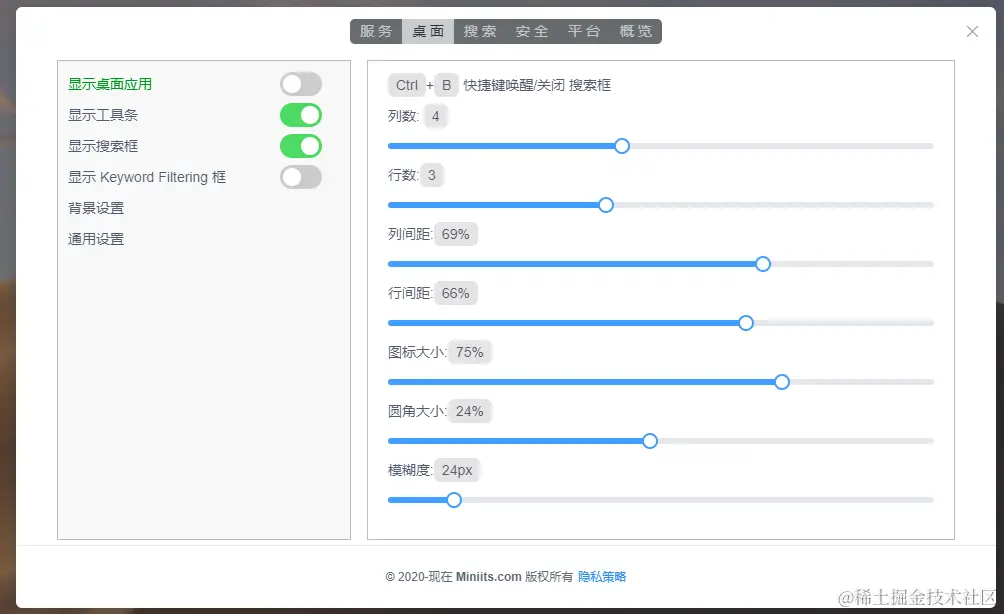Select the 安全 tab

pos(532,31)
